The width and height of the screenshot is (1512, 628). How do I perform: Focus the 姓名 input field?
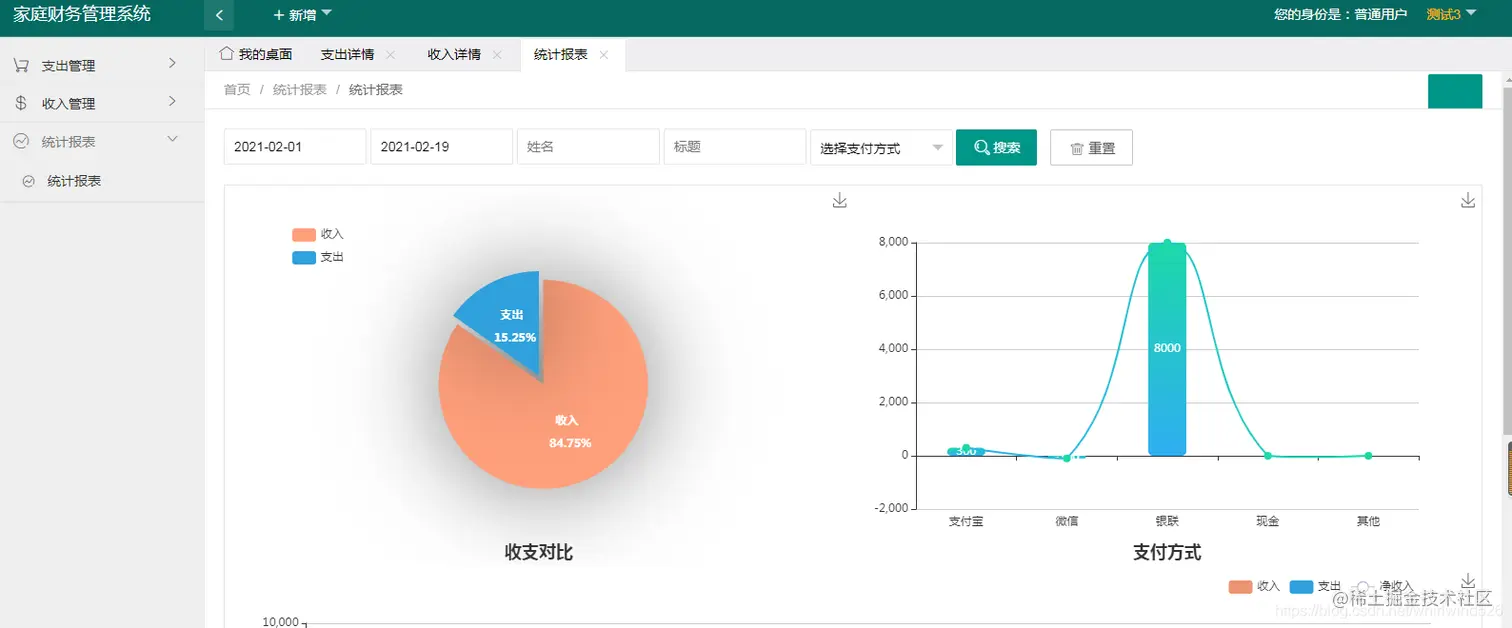[x=588, y=147]
